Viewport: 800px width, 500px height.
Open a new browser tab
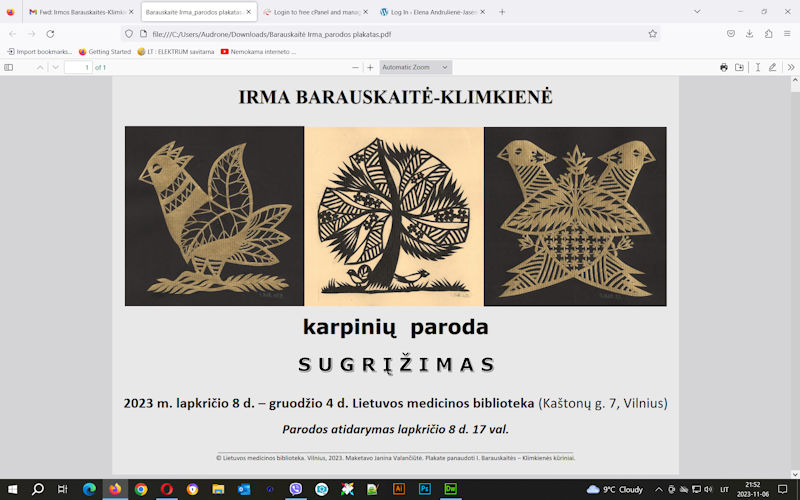502,12
